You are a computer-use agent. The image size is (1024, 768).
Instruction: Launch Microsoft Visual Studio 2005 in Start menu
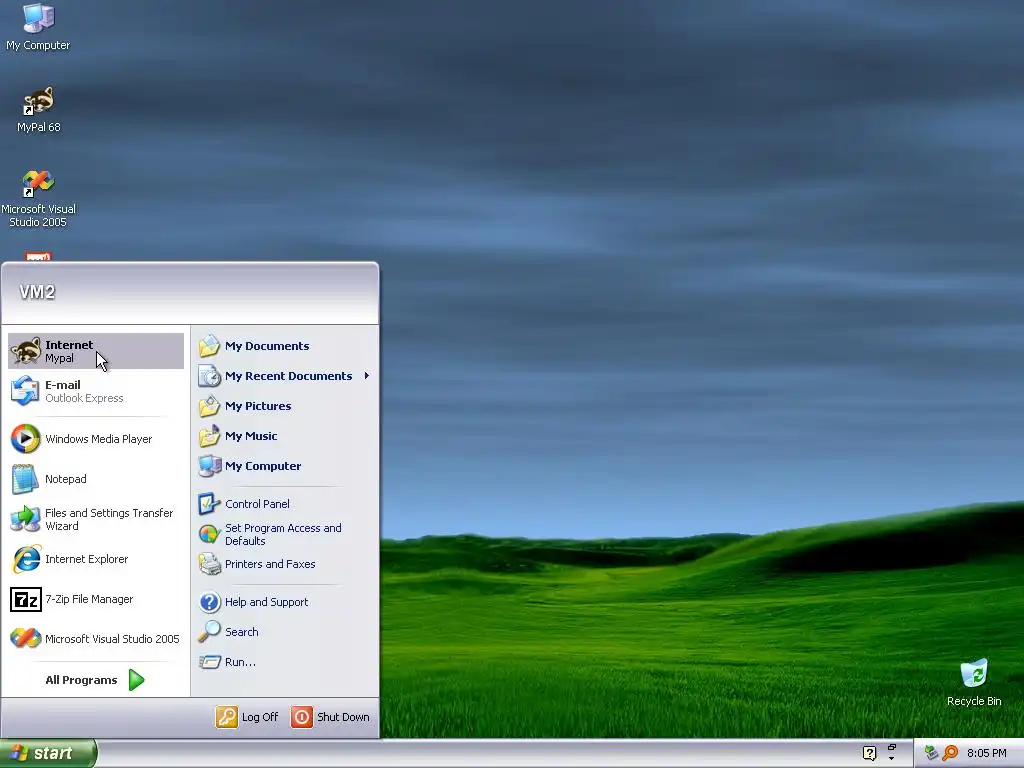[96, 639]
